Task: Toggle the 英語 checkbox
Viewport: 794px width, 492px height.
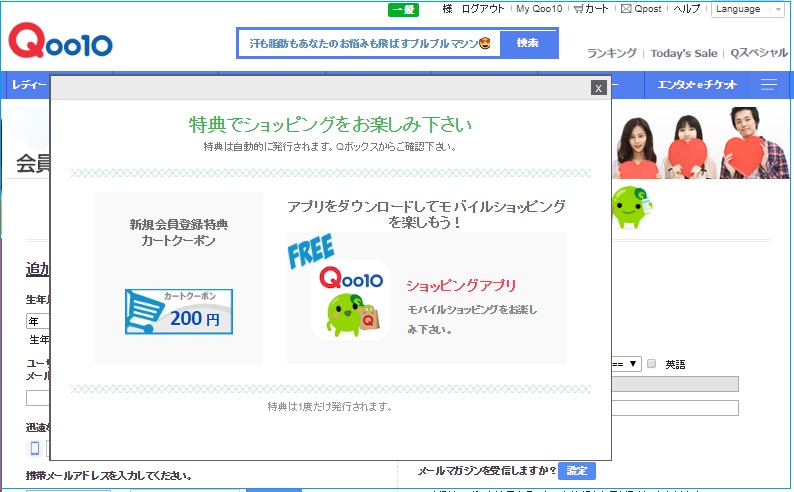Action: pyautogui.click(x=652, y=363)
